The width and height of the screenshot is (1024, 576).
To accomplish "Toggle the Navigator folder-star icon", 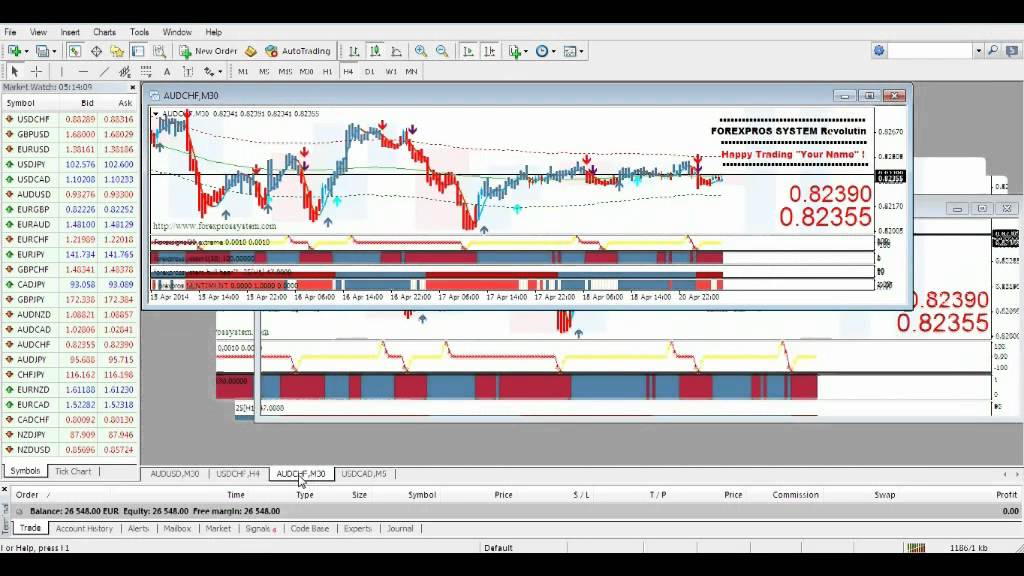I will [x=117, y=51].
